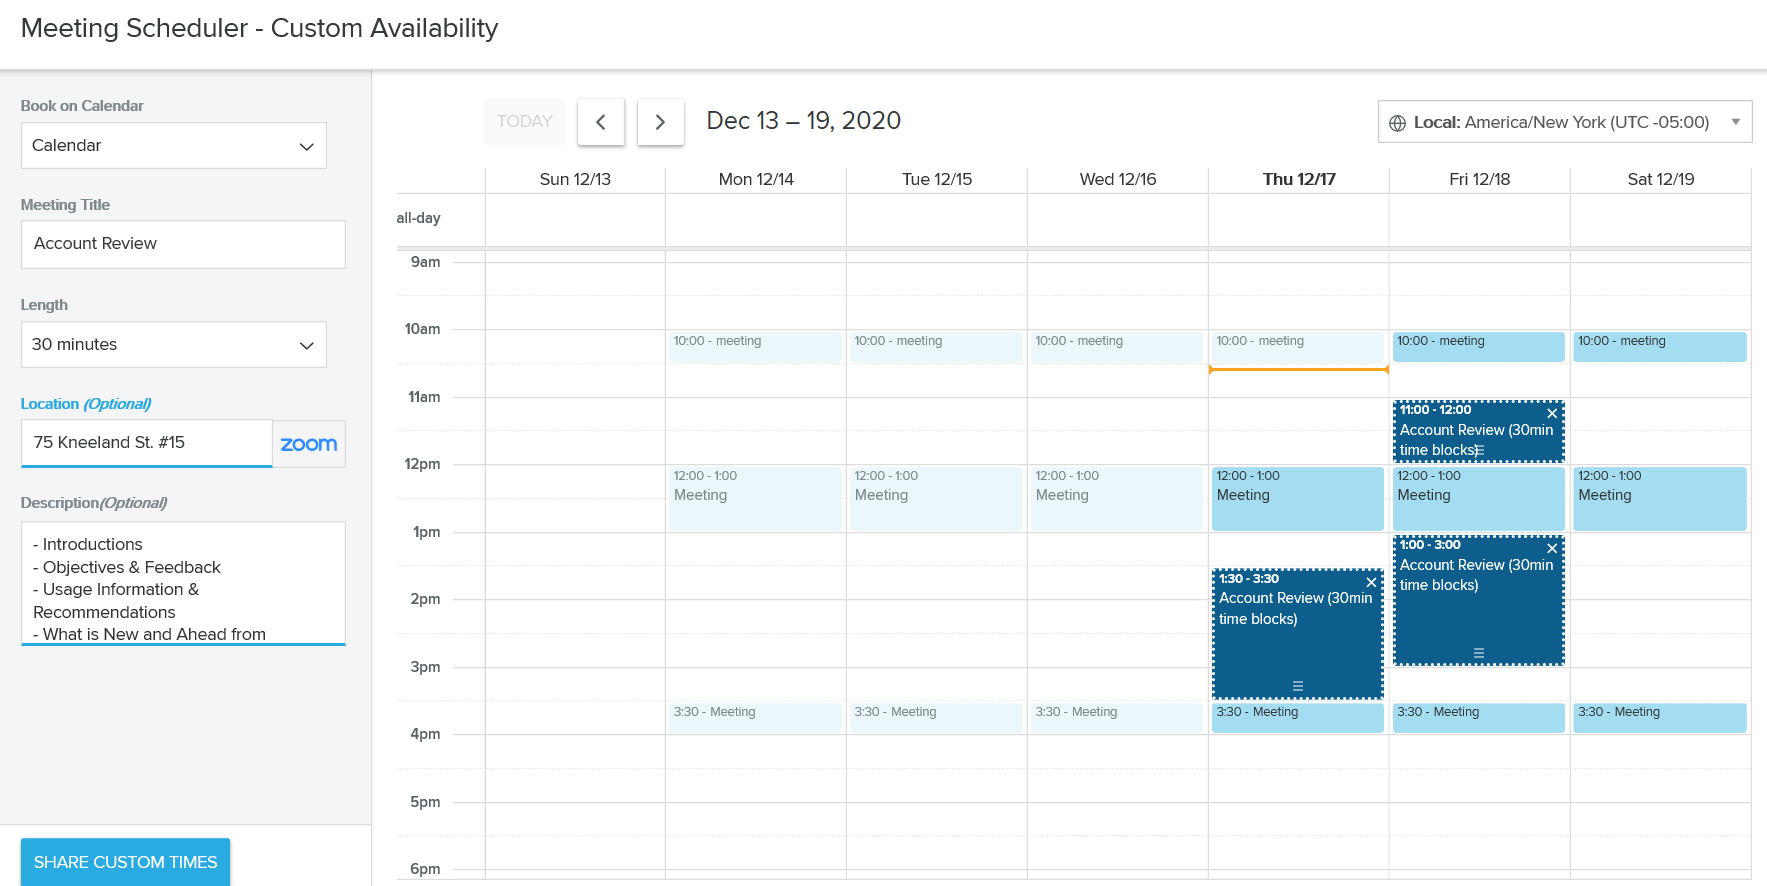Click SHARE CUSTOM TIMES button

coord(125,862)
